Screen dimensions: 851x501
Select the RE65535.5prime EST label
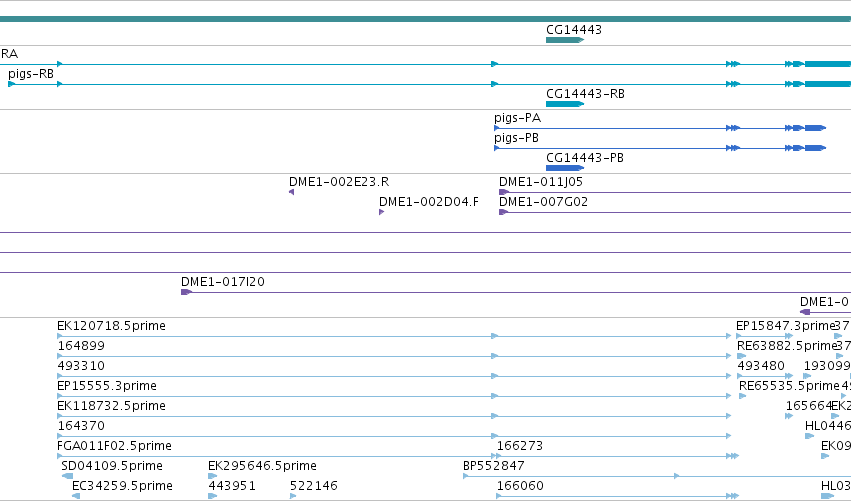[x=790, y=386]
